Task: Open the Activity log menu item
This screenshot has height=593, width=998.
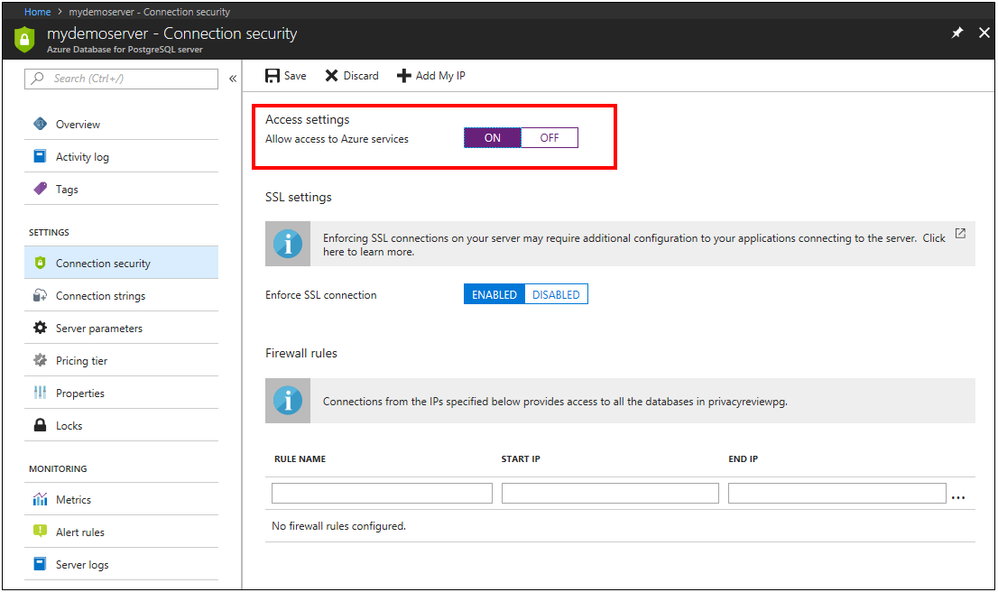Action: (121, 157)
